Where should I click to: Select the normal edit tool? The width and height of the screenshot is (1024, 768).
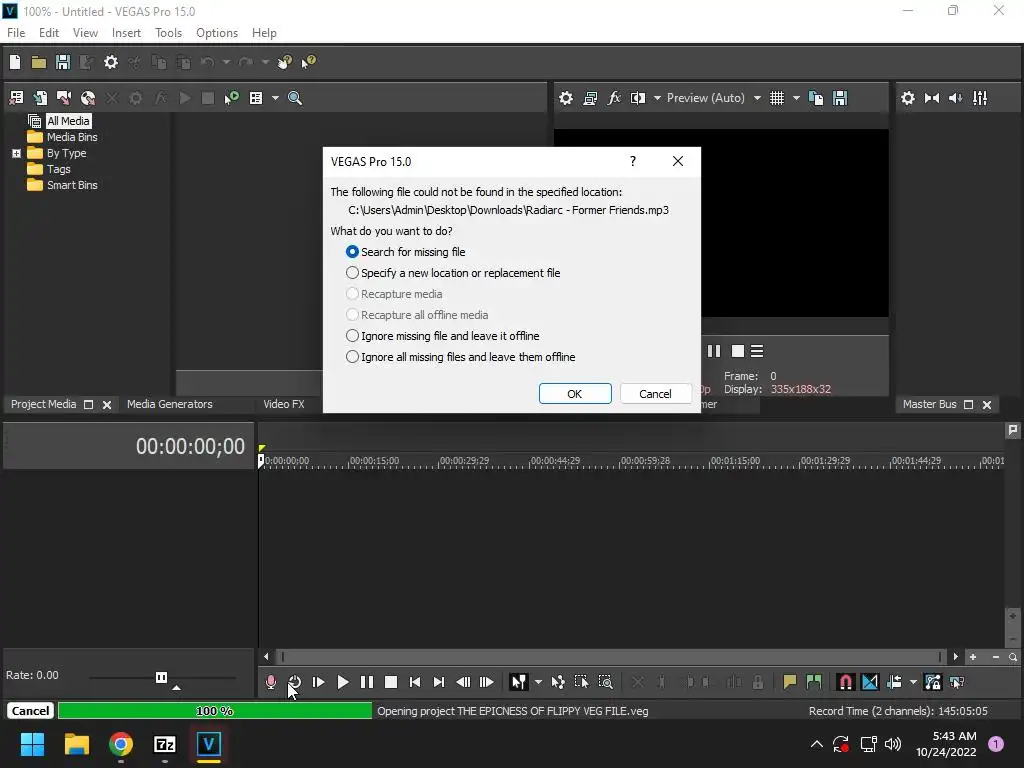519,682
